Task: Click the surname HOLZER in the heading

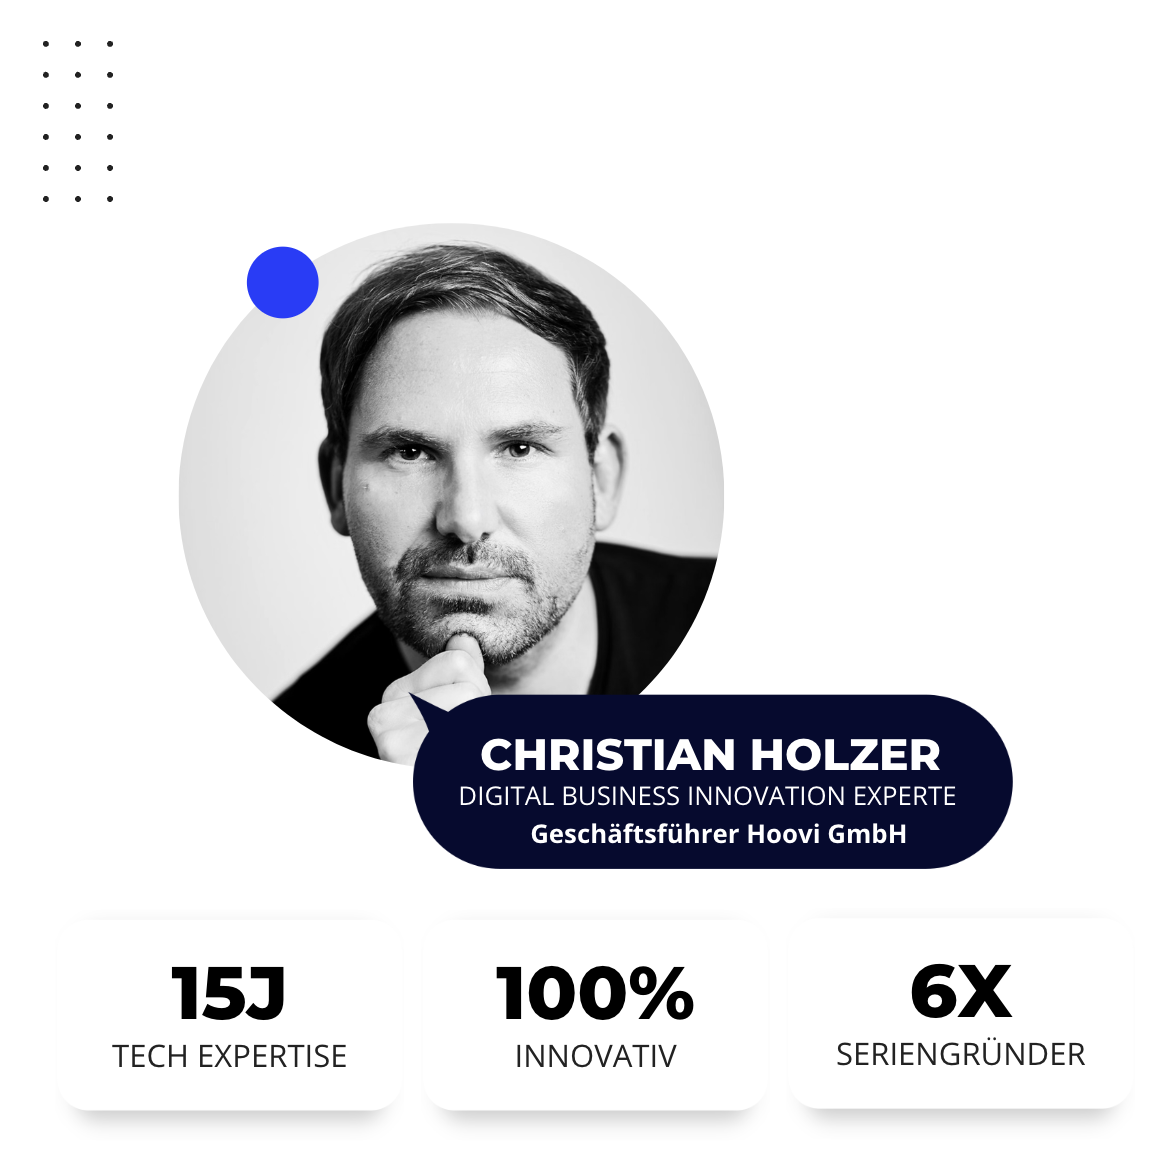Action: coord(846,755)
